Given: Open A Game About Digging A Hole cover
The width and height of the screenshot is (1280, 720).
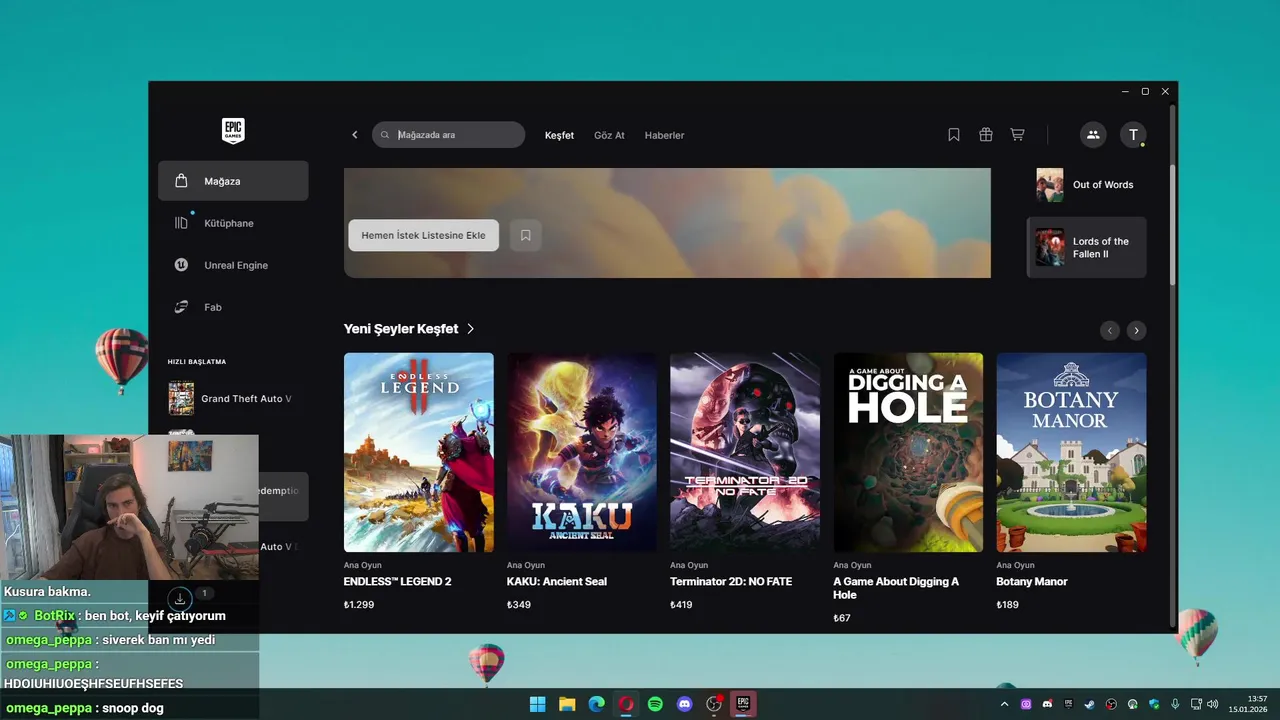Looking at the screenshot, I should pos(908,452).
